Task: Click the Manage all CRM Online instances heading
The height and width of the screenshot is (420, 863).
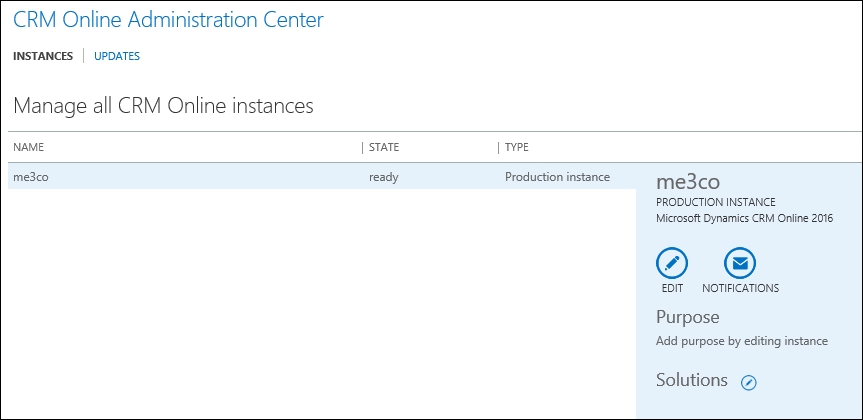Action: click(163, 106)
